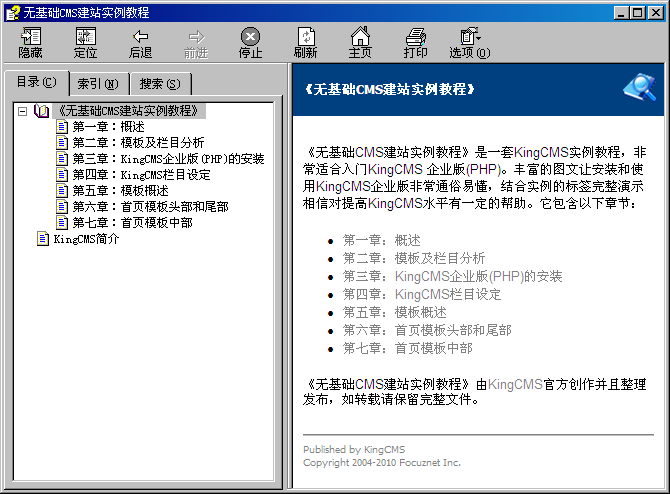The width and height of the screenshot is (670, 494).
Task: Collapse the 《无基础CMS建站实例教程》 tree node
Action: click(23, 112)
